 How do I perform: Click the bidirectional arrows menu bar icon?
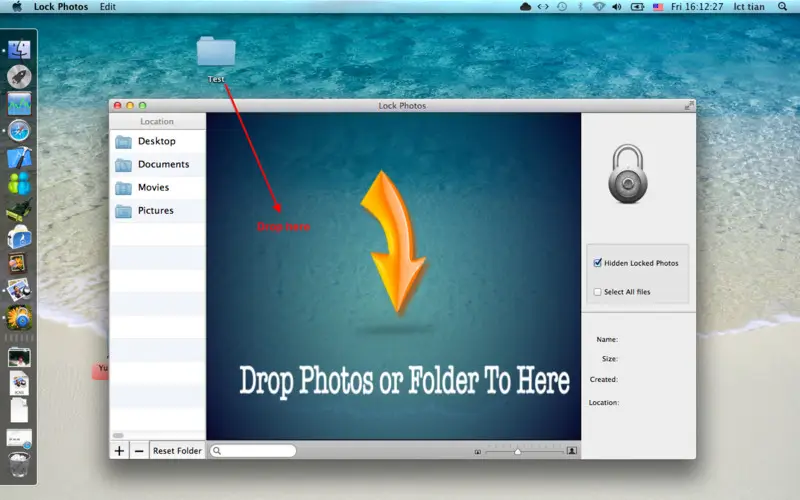pos(543,7)
